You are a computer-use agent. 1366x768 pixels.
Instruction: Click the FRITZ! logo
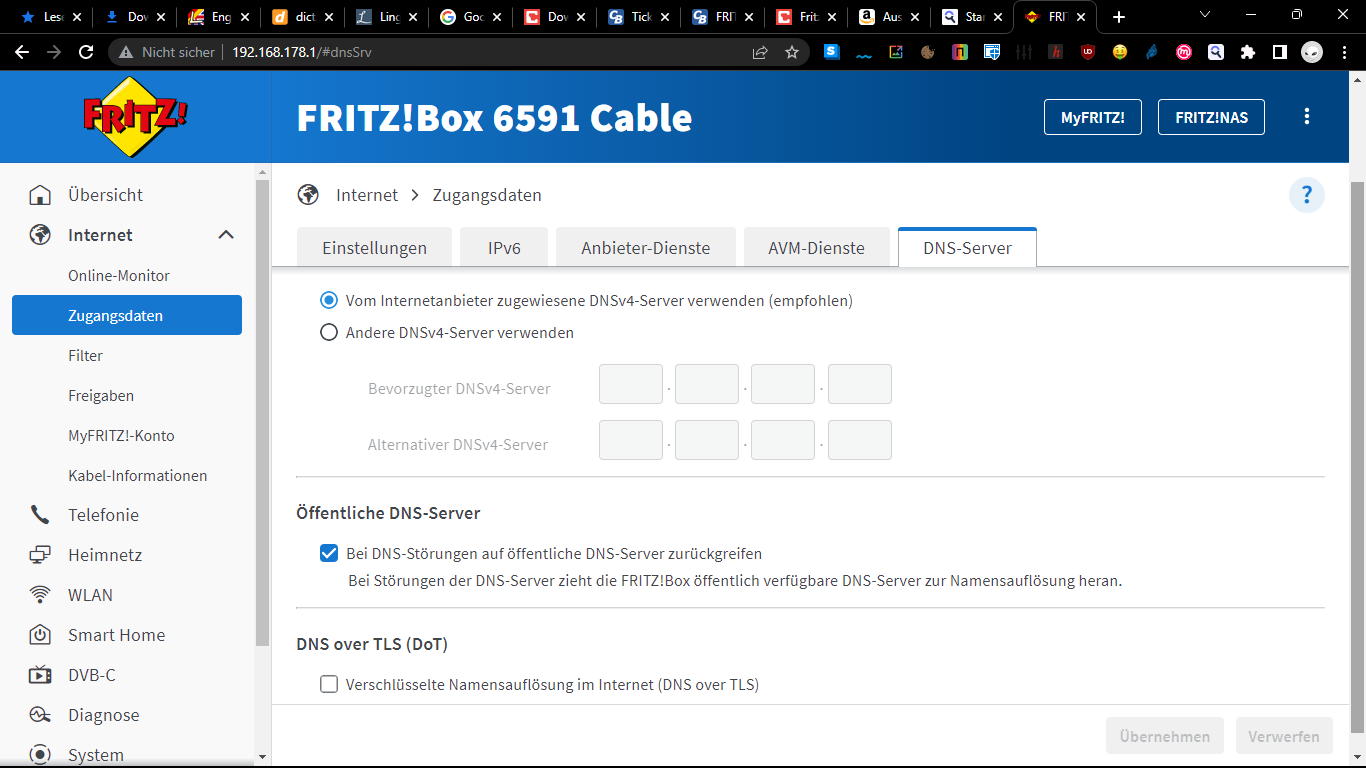click(x=135, y=117)
